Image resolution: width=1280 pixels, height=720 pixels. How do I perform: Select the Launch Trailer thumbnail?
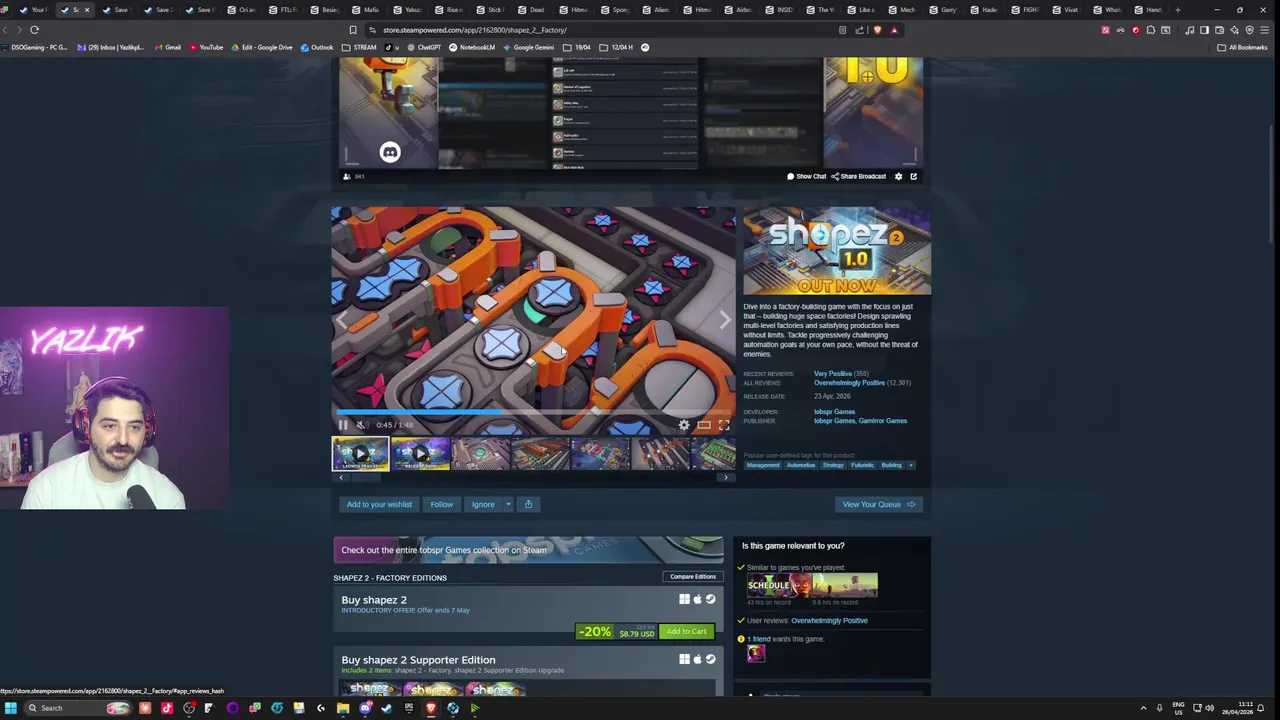(x=360, y=453)
